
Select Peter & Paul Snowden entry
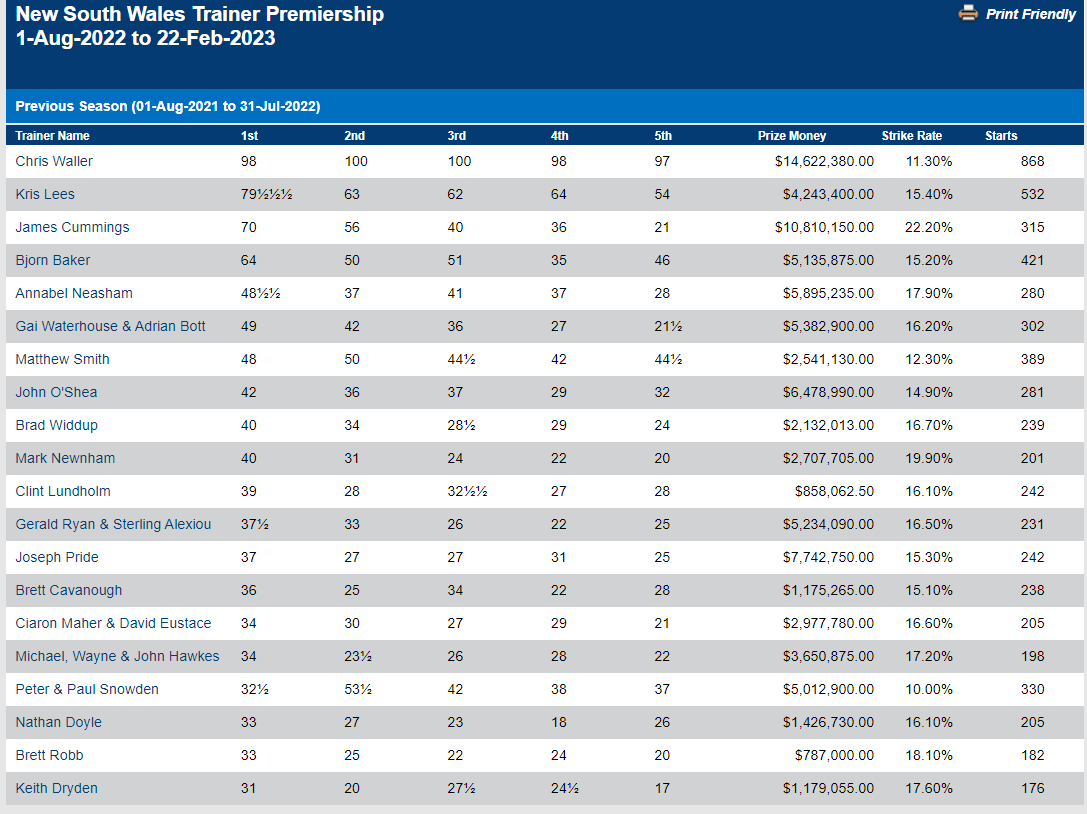coord(87,689)
